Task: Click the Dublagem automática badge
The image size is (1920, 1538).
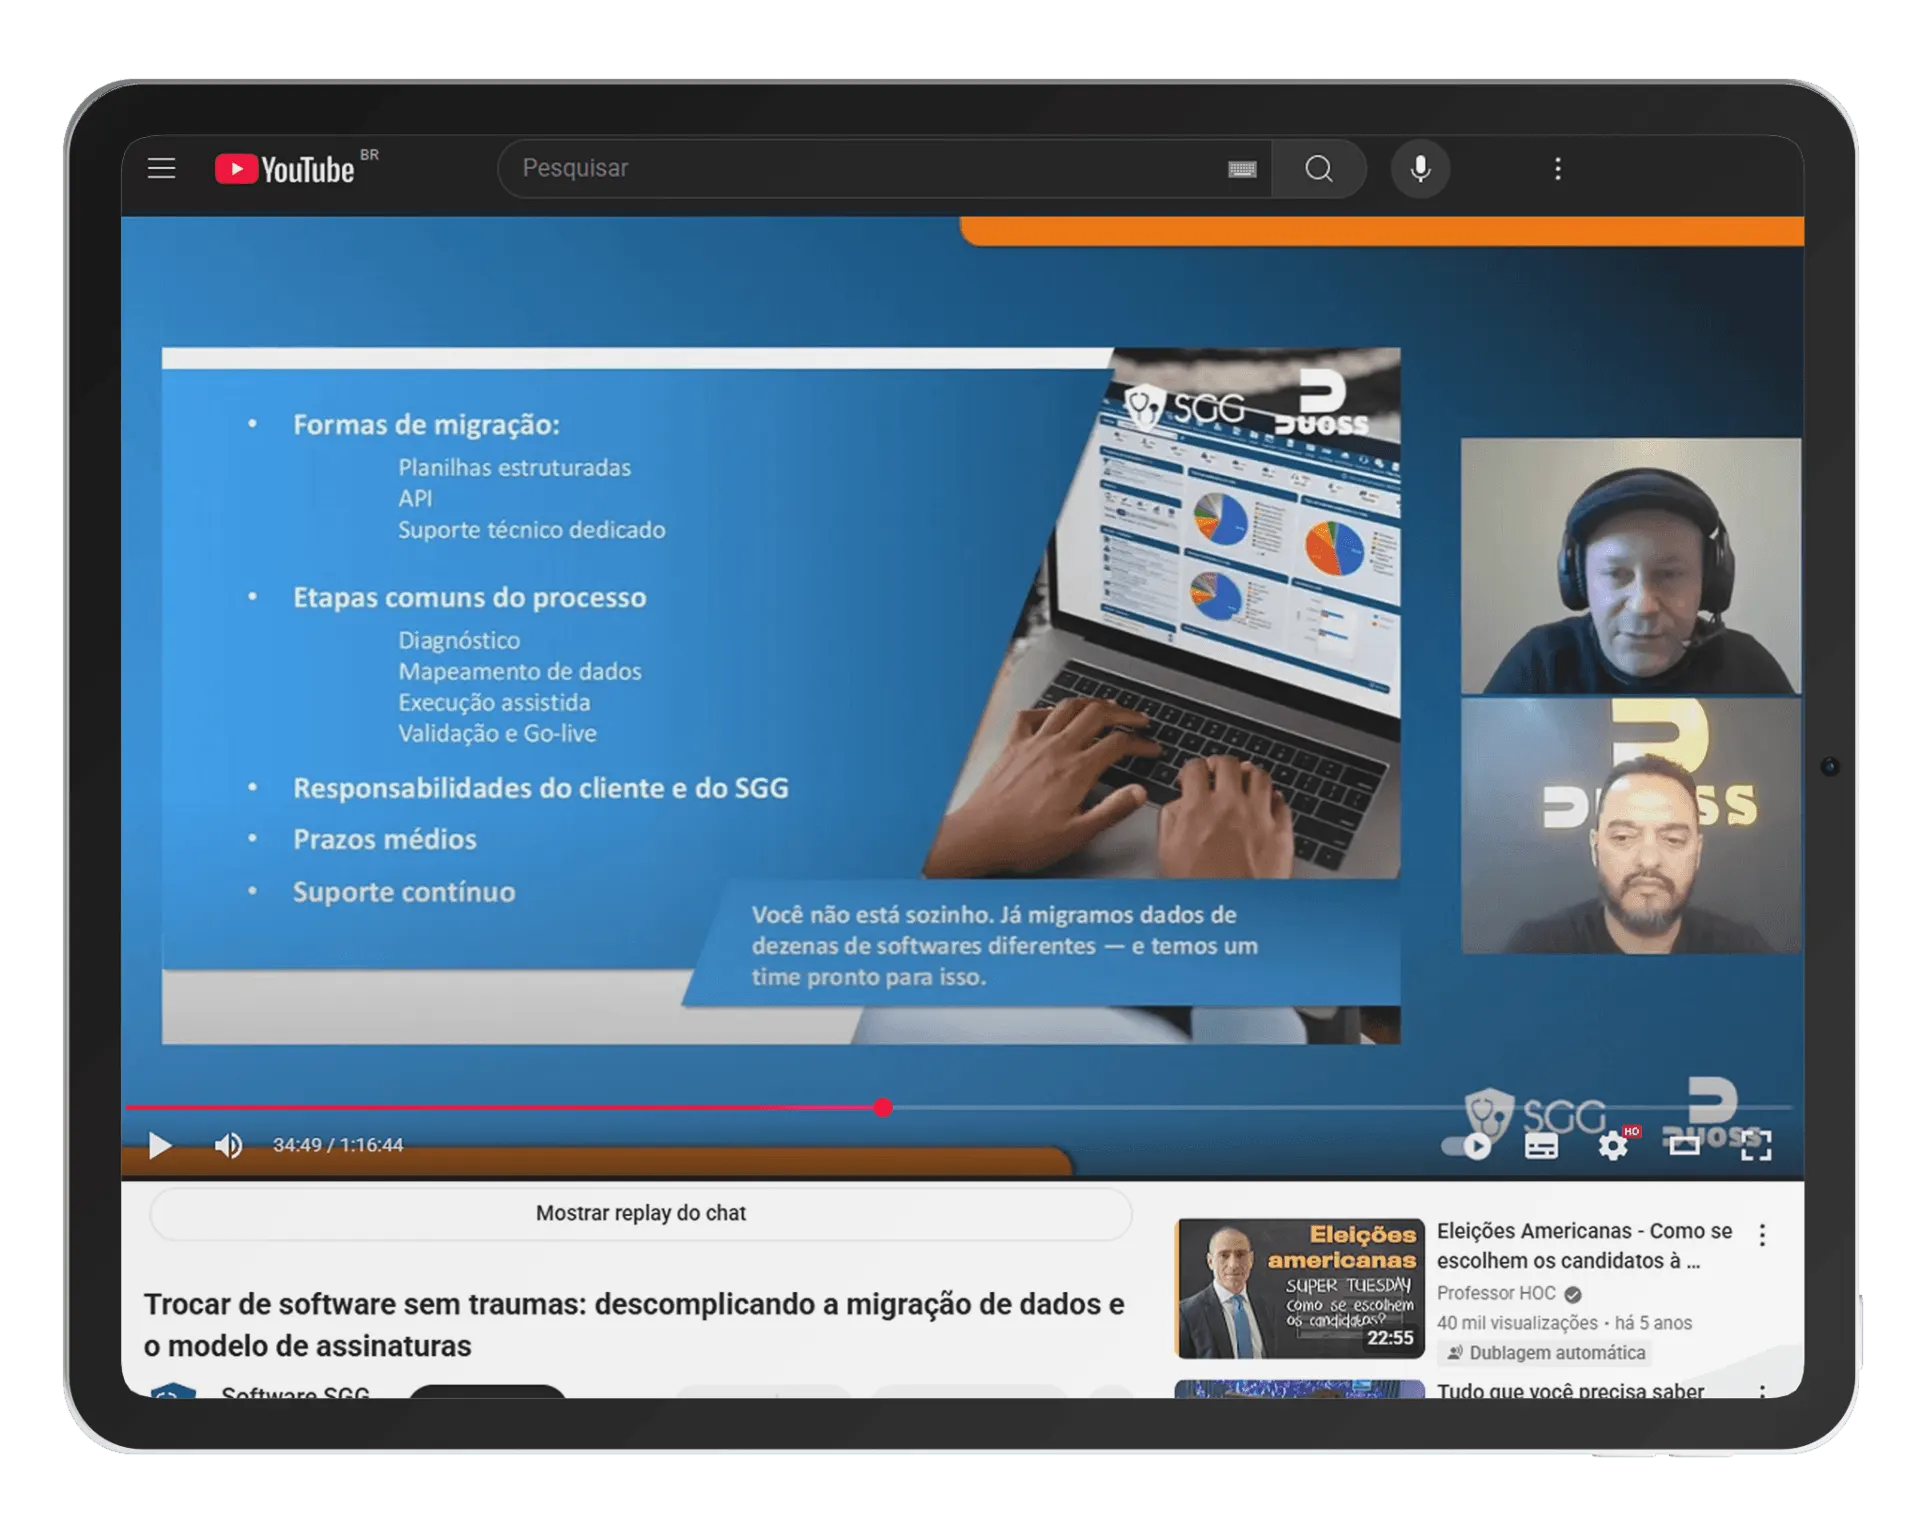Action: [x=1545, y=1352]
